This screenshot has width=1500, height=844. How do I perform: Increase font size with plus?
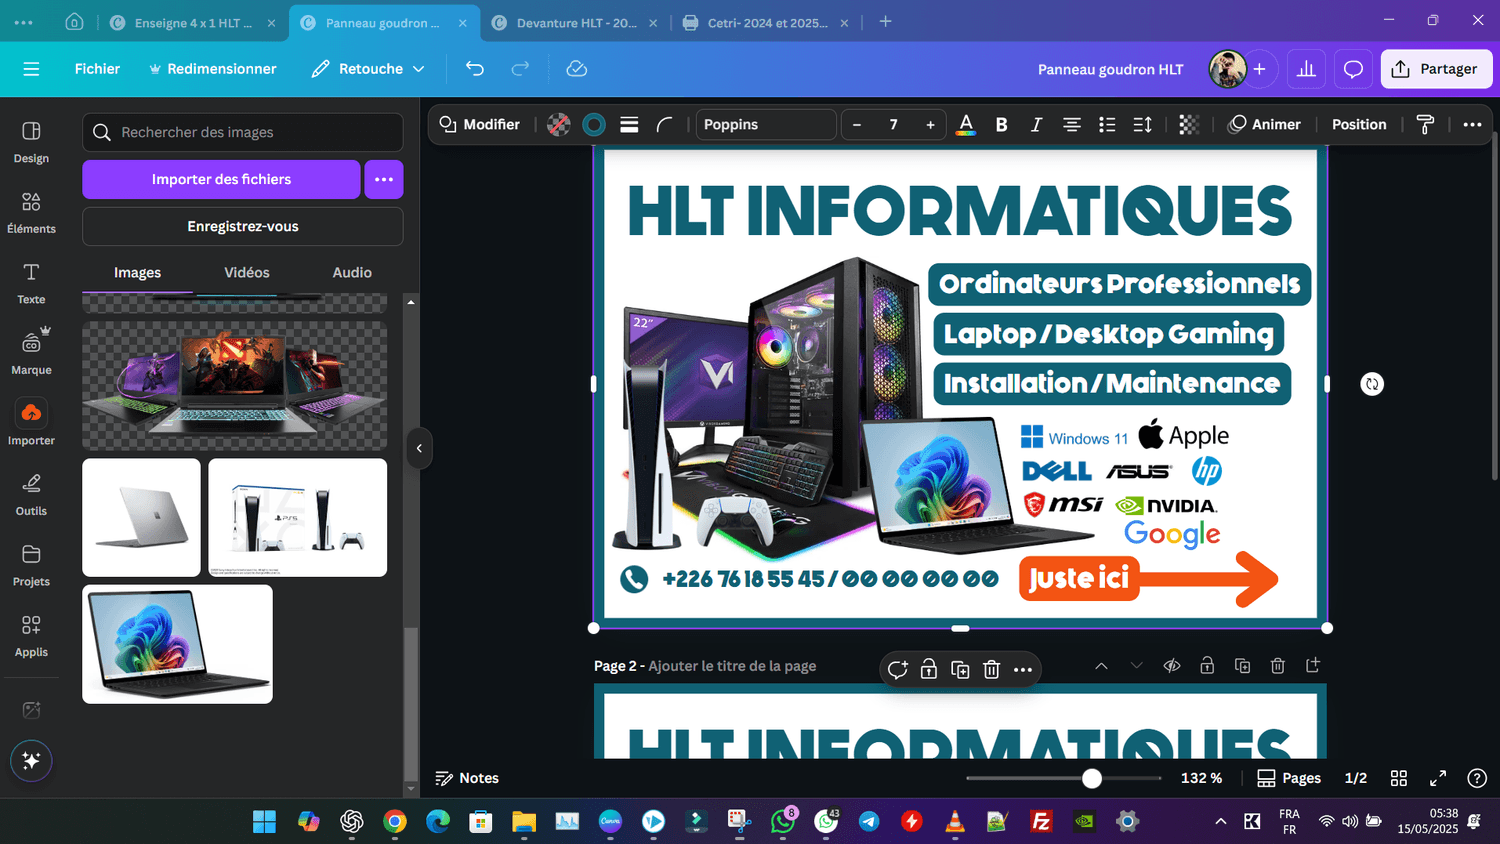coord(930,124)
